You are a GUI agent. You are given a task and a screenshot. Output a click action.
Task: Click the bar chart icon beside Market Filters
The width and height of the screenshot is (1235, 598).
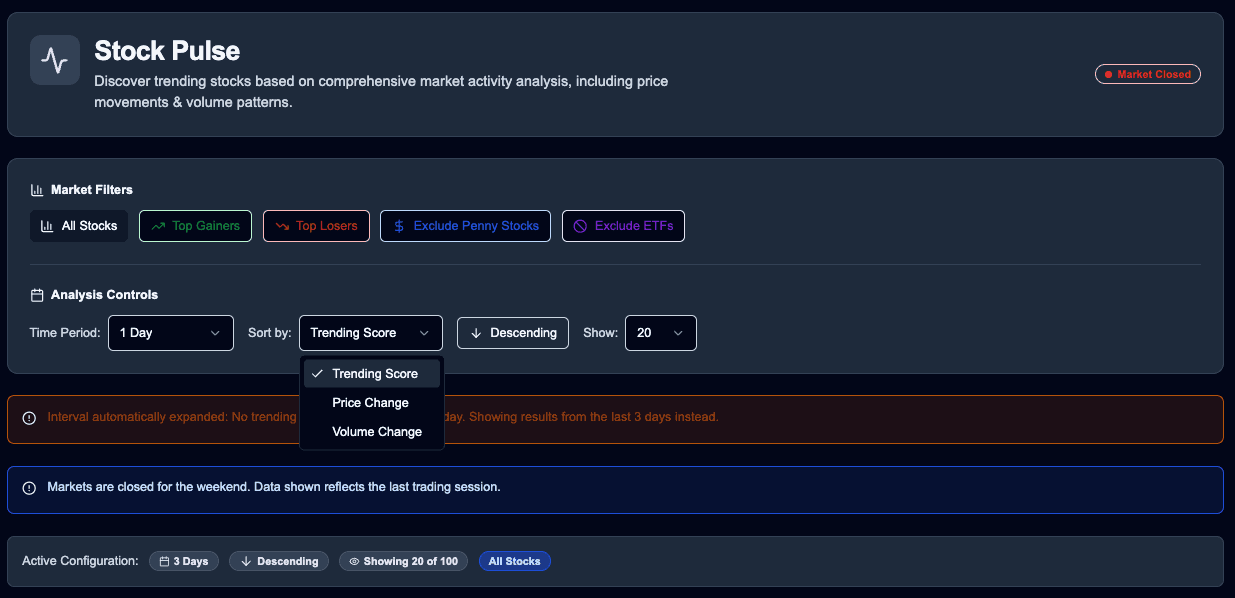(x=37, y=189)
